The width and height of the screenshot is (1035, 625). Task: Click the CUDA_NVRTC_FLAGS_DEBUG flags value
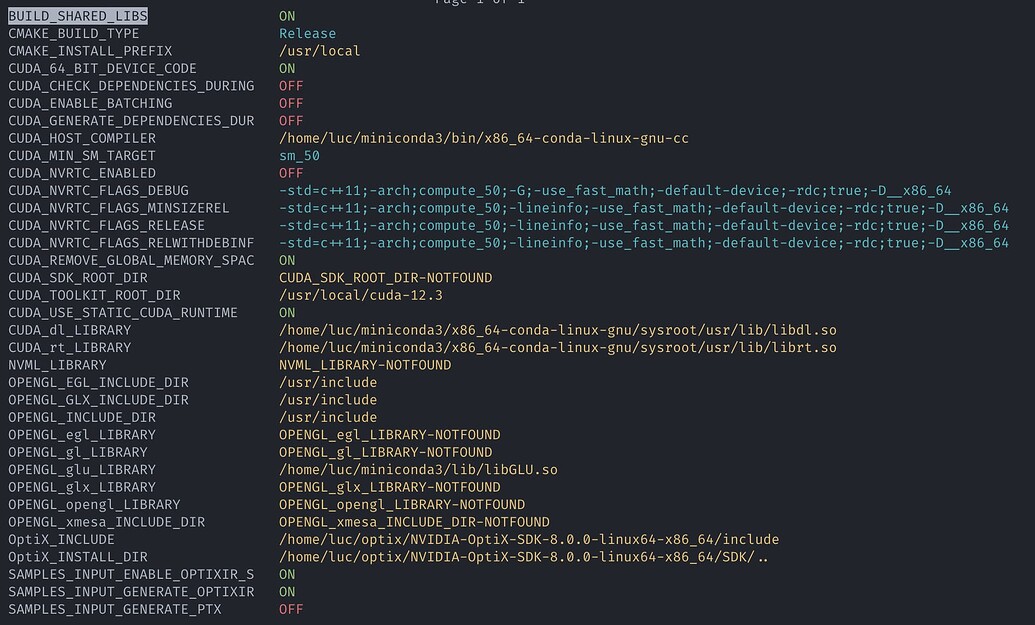(x=614, y=190)
